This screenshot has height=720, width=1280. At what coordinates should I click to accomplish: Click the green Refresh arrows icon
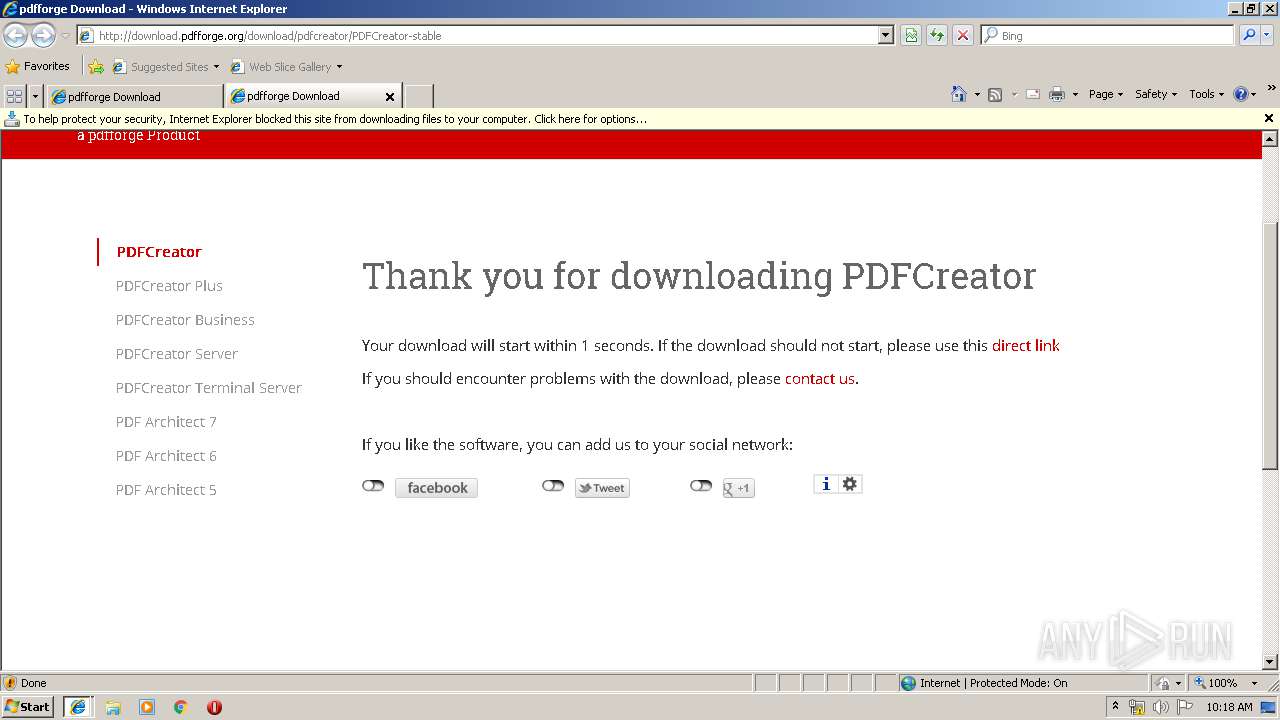[937, 35]
